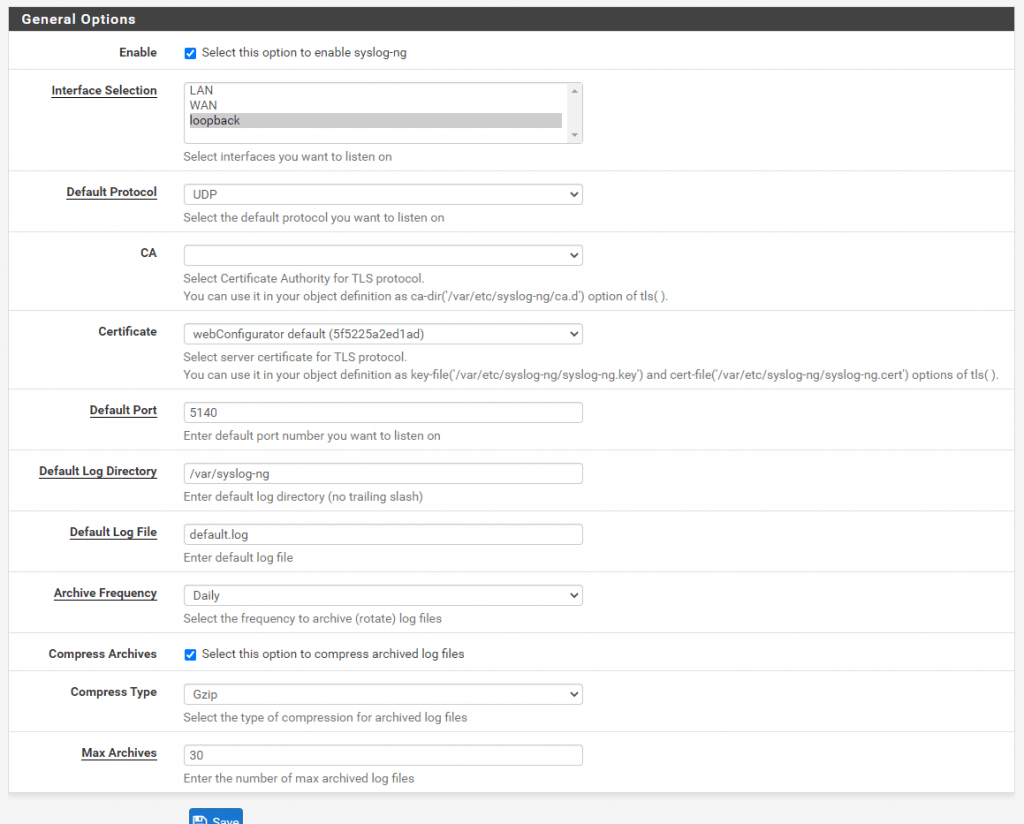Select loopback in the interface list
The width and height of the screenshot is (1024, 824).
(x=375, y=120)
